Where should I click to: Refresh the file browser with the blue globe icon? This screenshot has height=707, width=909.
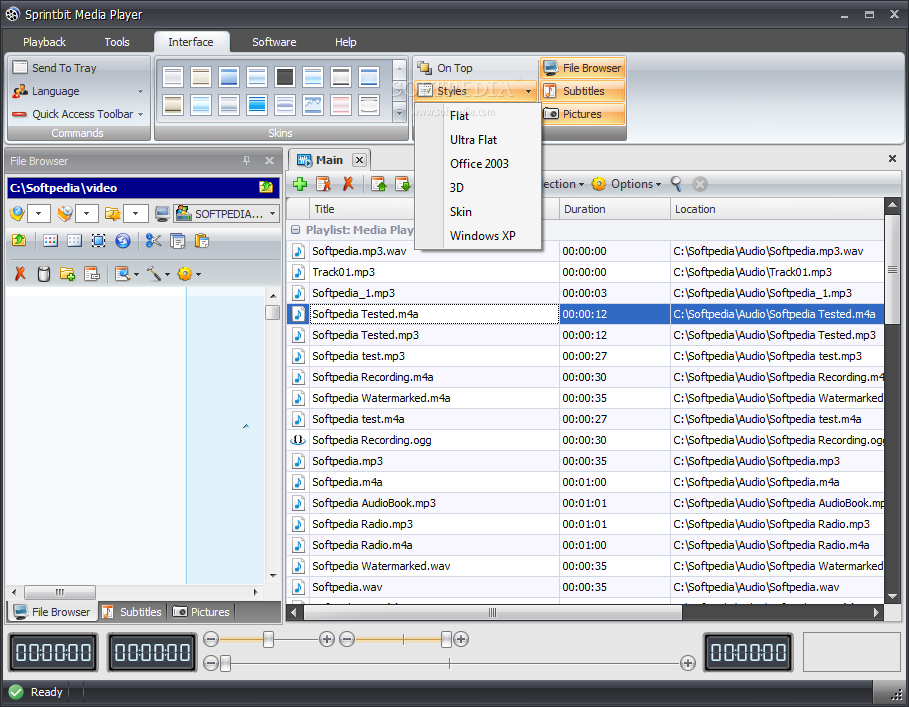pyautogui.click(x=123, y=240)
